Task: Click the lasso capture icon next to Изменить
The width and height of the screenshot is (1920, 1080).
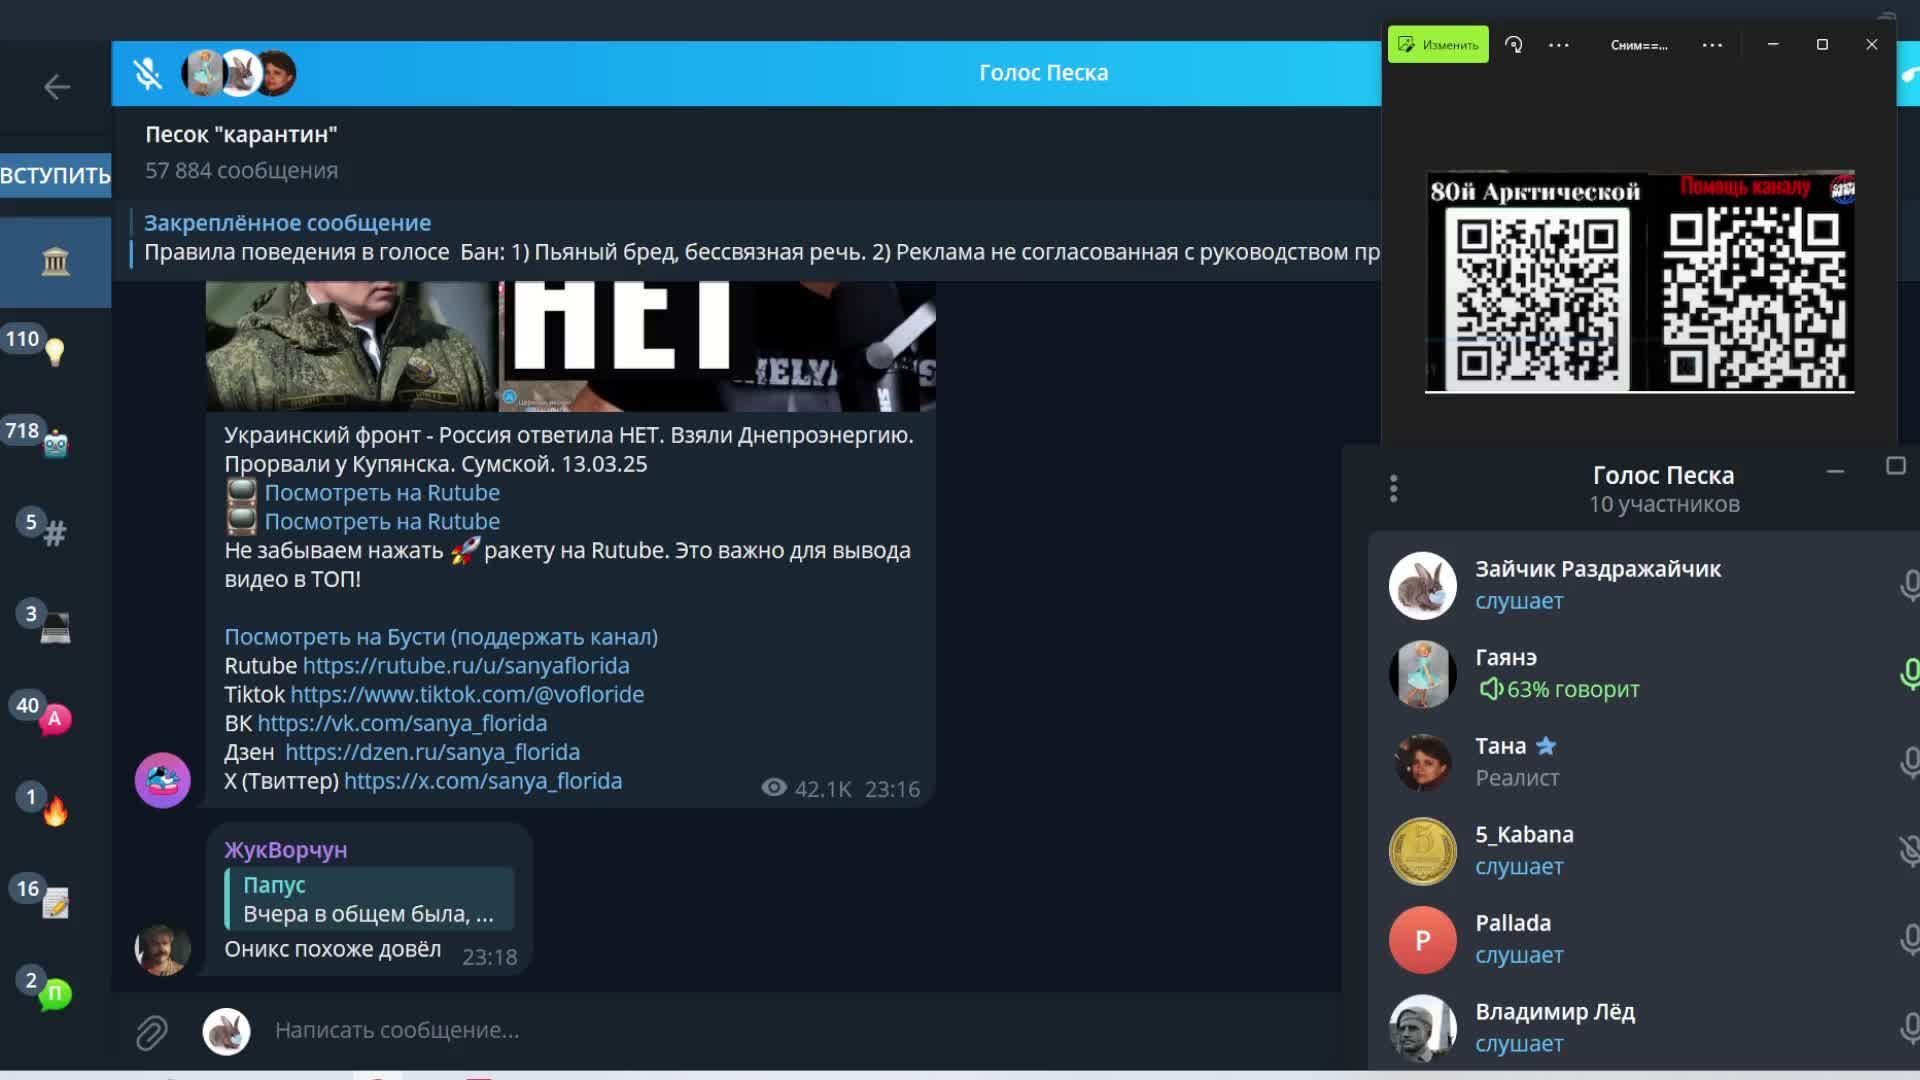Action: coord(1514,44)
